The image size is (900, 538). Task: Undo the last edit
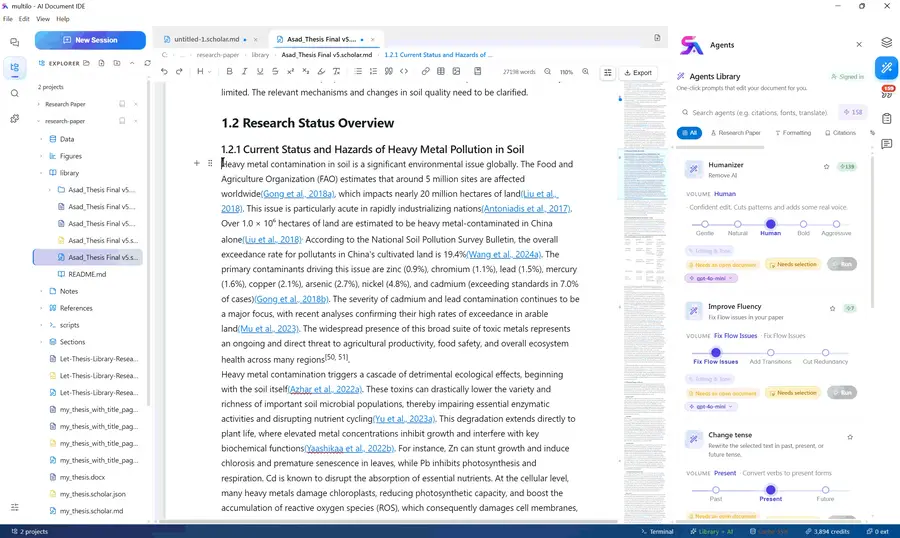pos(164,72)
